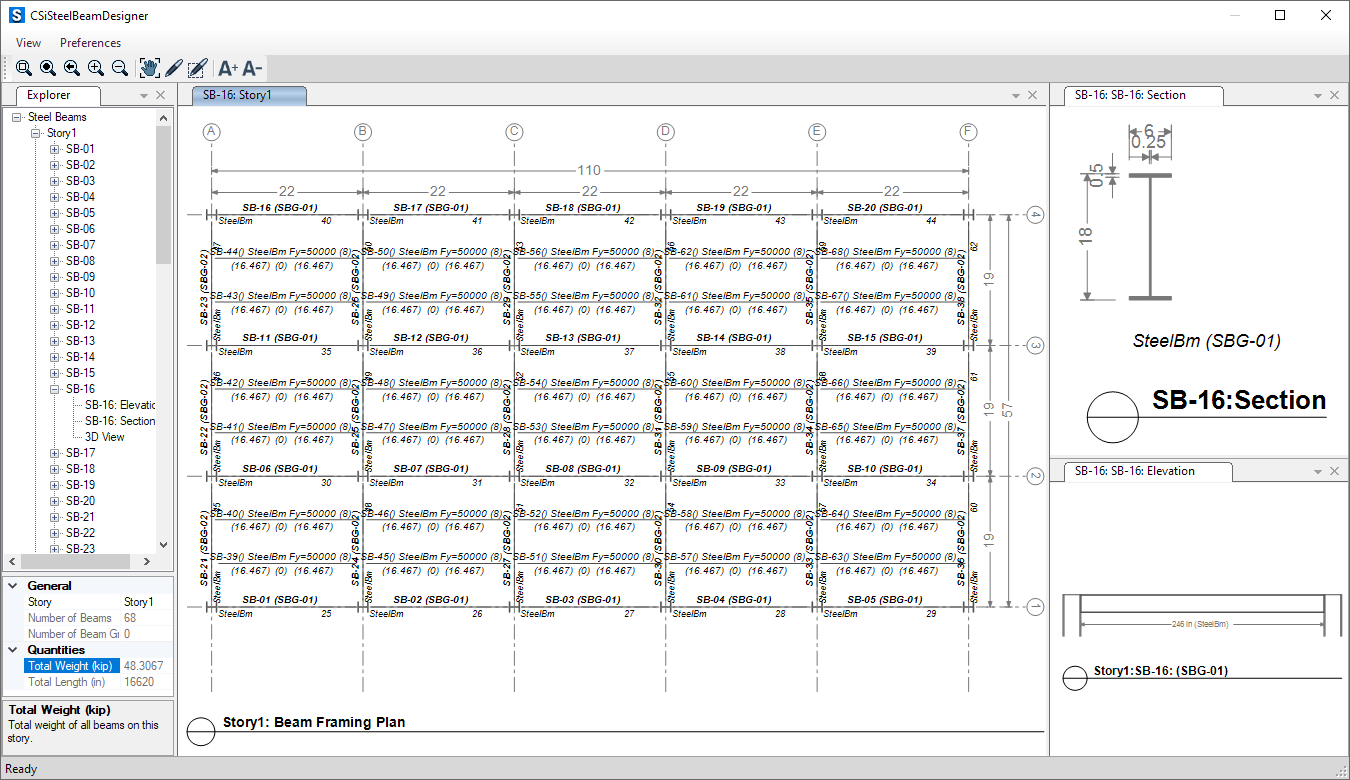Viewport: 1350px width, 780px height.
Task: Select the Rubber Band Zoom tool
Action: coord(24,68)
